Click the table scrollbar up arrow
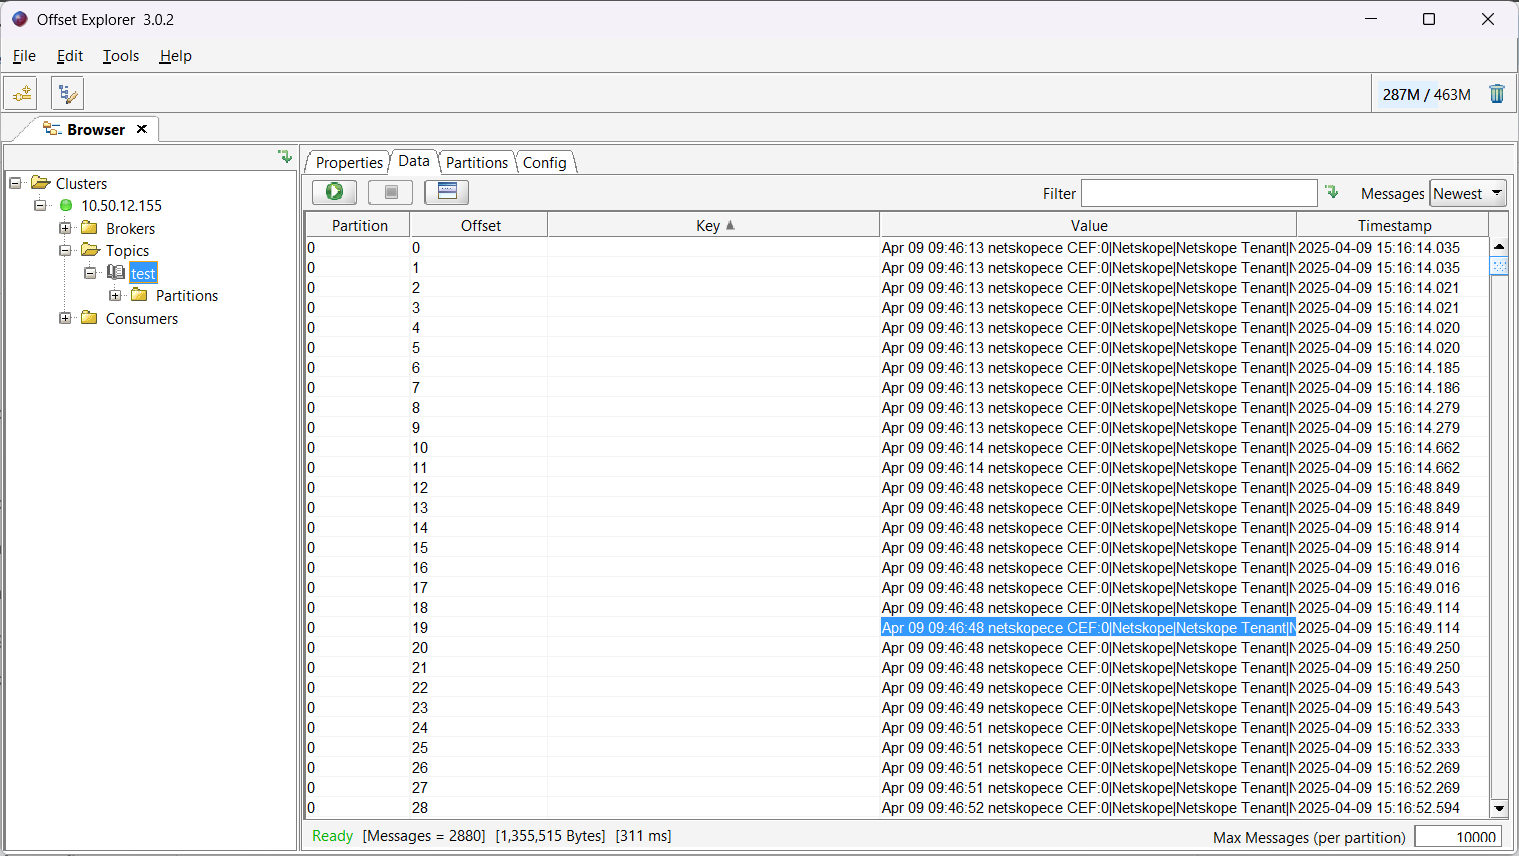1519x856 pixels. [x=1499, y=246]
